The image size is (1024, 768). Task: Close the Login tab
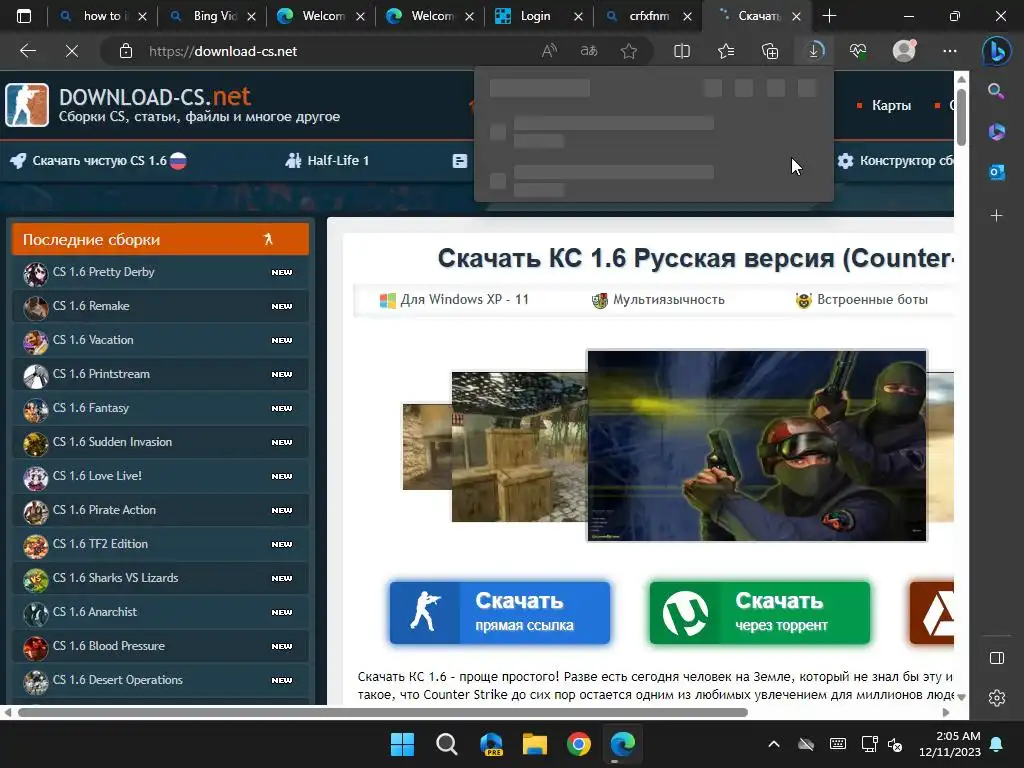coord(578,16)
